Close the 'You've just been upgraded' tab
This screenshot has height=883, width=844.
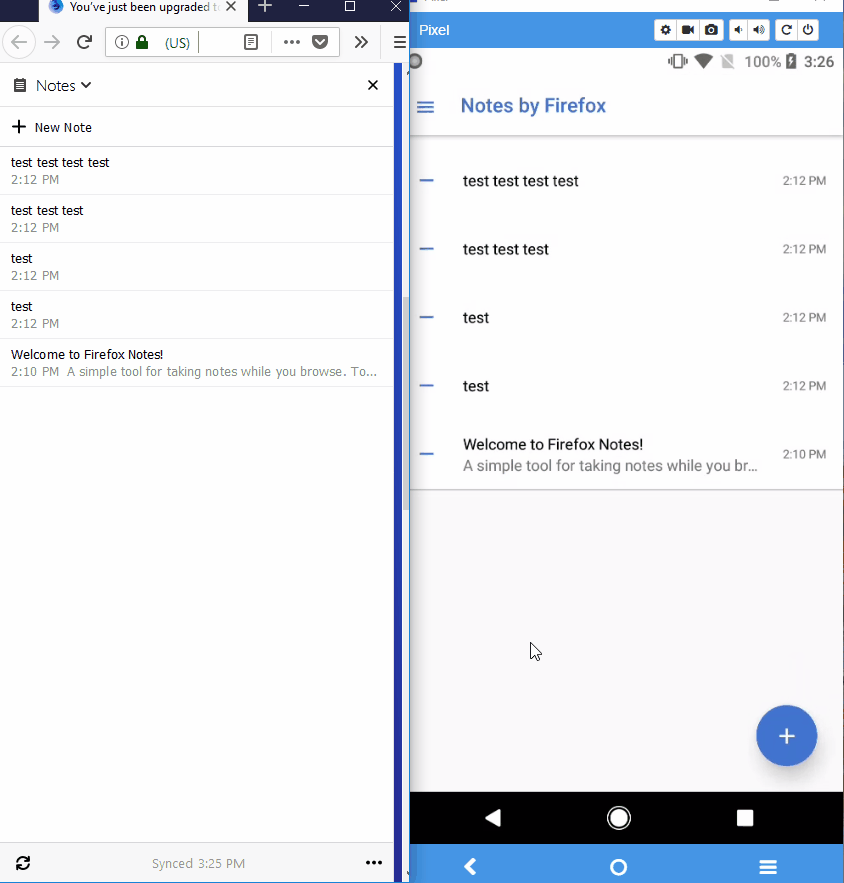tap(231, 7)
